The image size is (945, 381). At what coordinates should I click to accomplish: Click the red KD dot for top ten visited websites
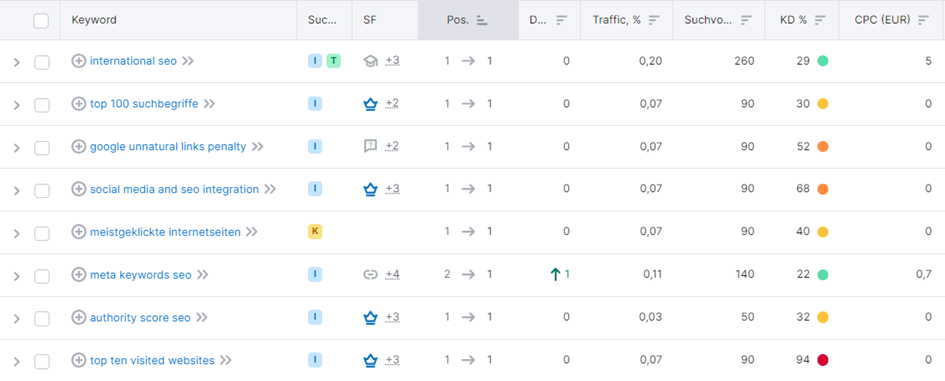[823, 361]
